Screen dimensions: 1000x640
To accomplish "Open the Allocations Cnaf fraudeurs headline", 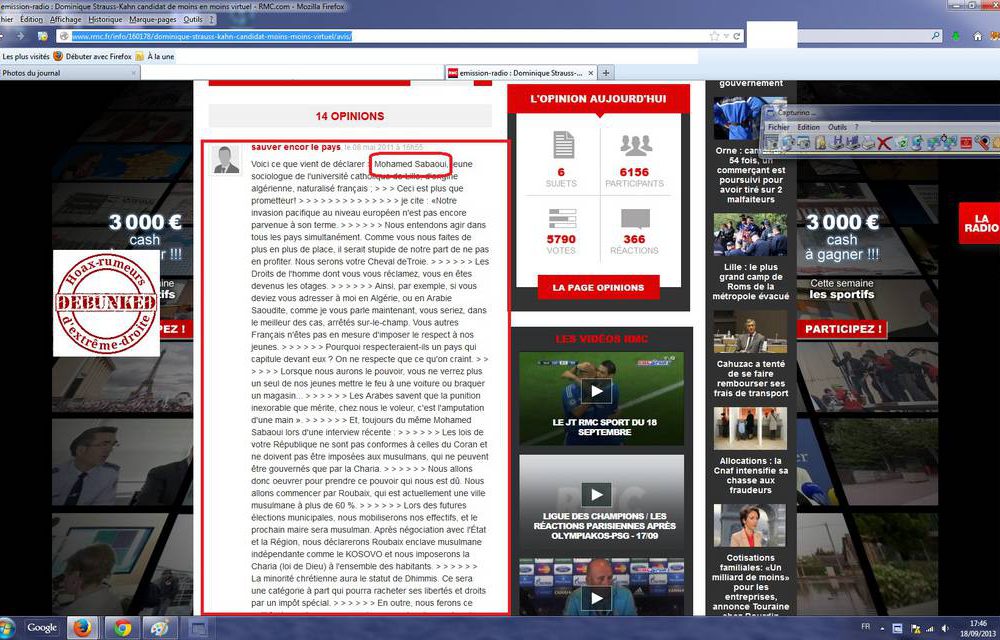I will pos(751,476).
